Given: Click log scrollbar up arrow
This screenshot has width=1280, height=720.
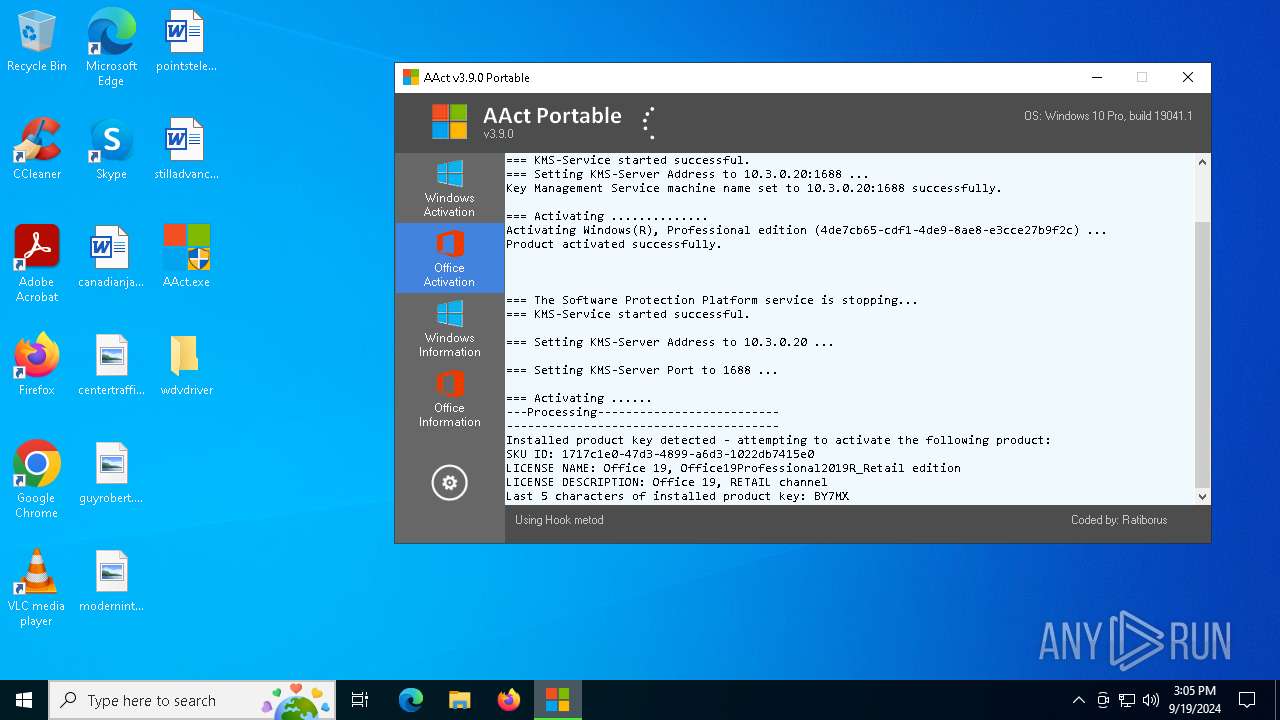Looking at the screenshot, I should coord(1202,162).
